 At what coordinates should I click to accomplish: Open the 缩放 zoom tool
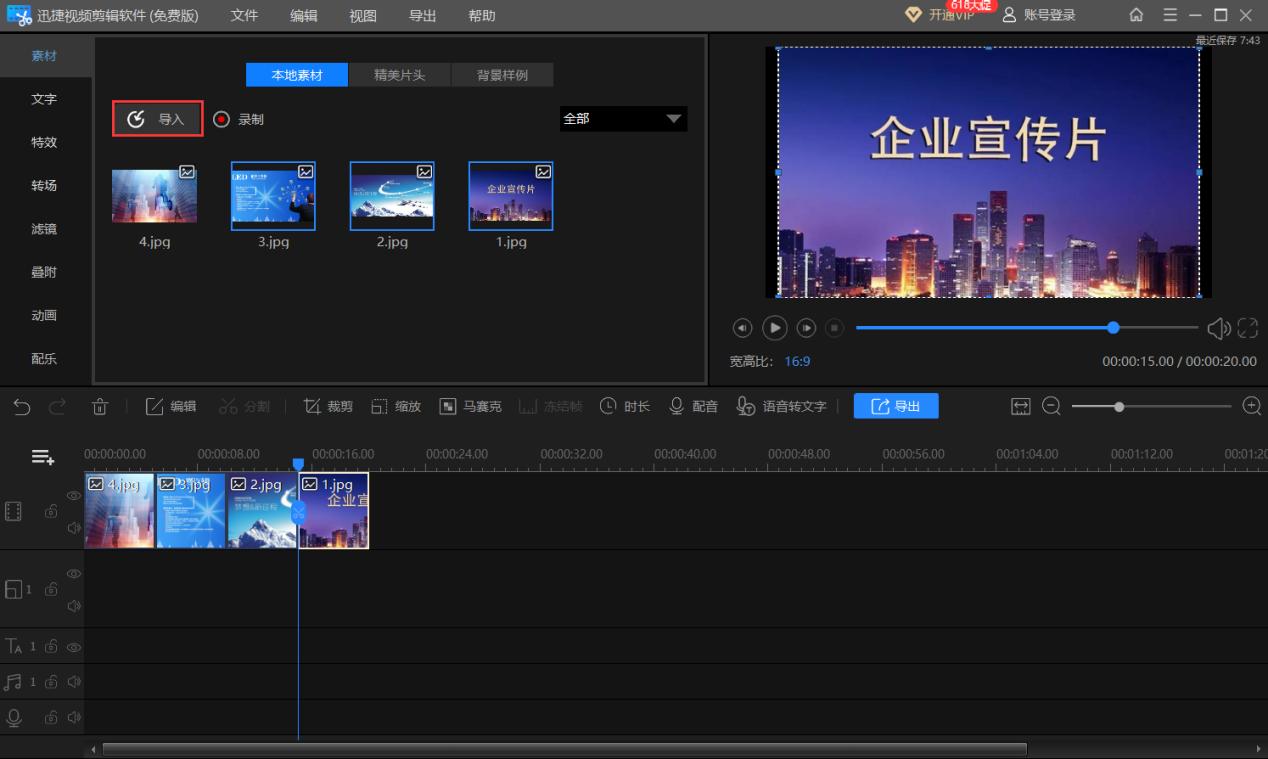pyautogui.click(x=396, y=406)
